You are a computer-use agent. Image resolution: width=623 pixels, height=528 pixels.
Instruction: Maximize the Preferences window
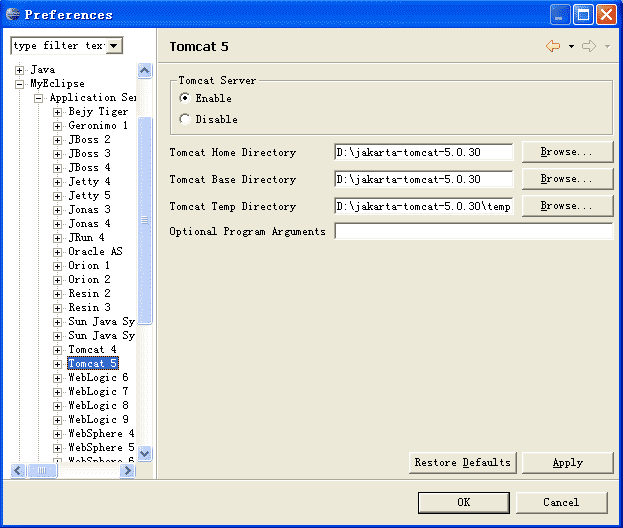(583, 15)
